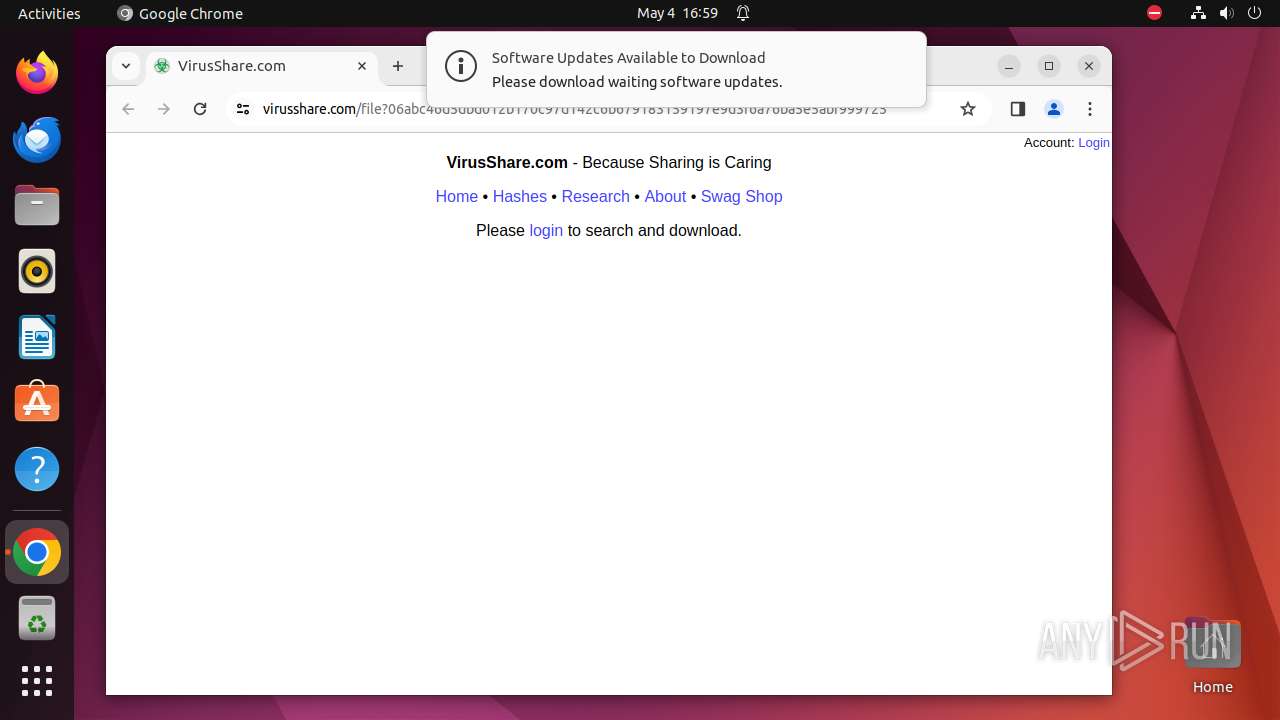
Task: Close the Chrome window
Action: point(1089,66)
